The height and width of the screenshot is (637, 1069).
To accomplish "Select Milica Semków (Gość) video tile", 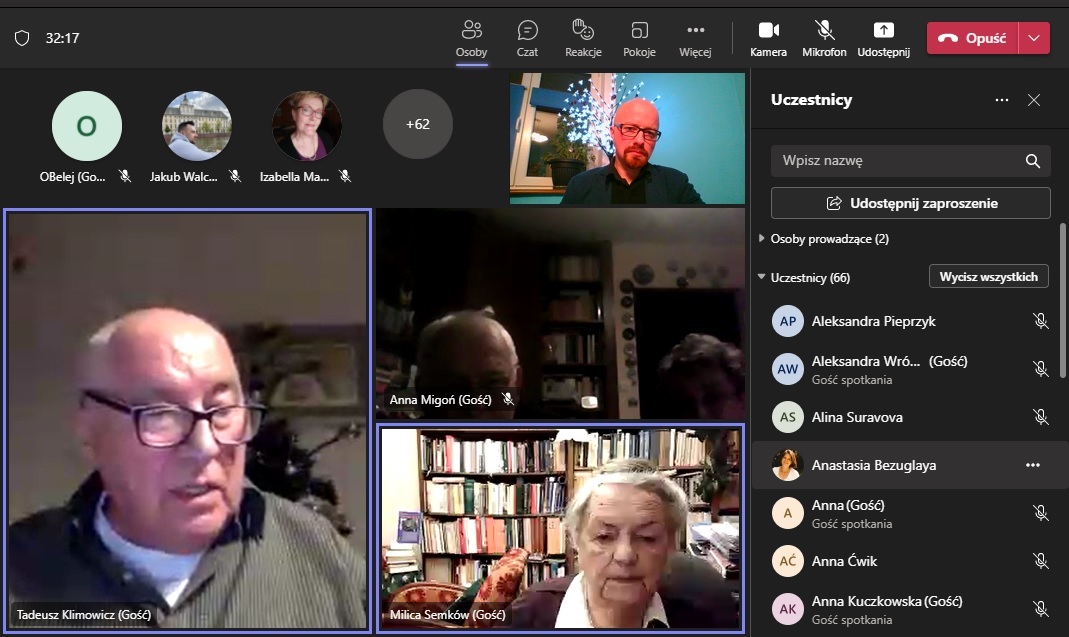I will (560, 529).
